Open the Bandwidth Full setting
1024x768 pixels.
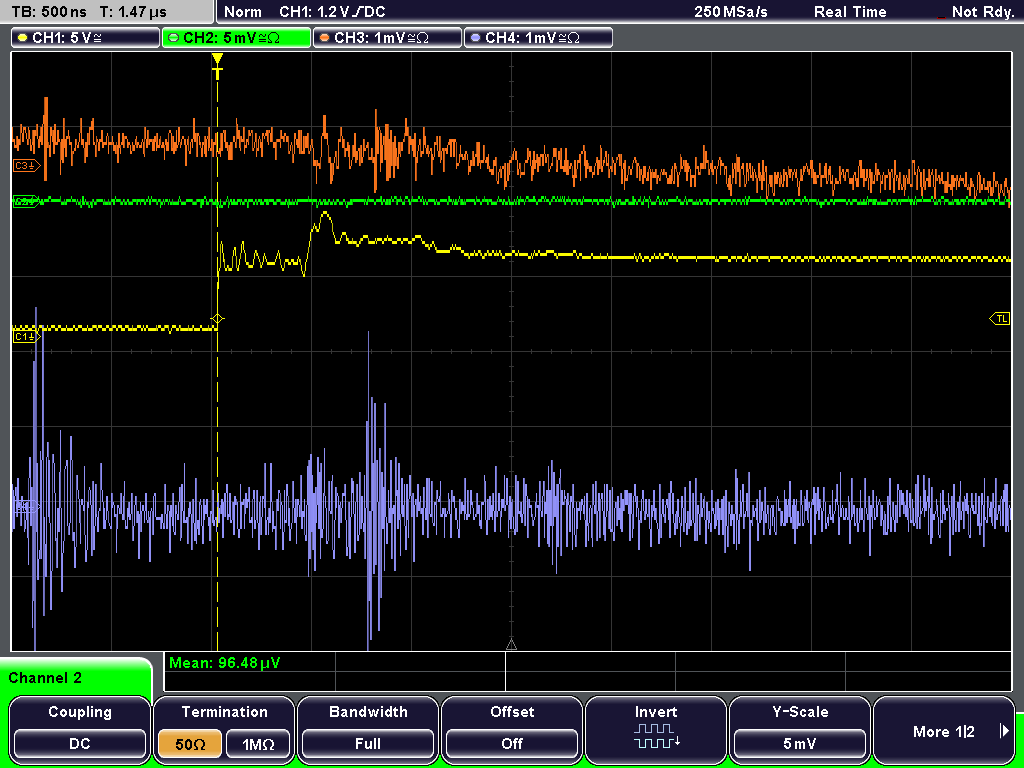point(368,729)
